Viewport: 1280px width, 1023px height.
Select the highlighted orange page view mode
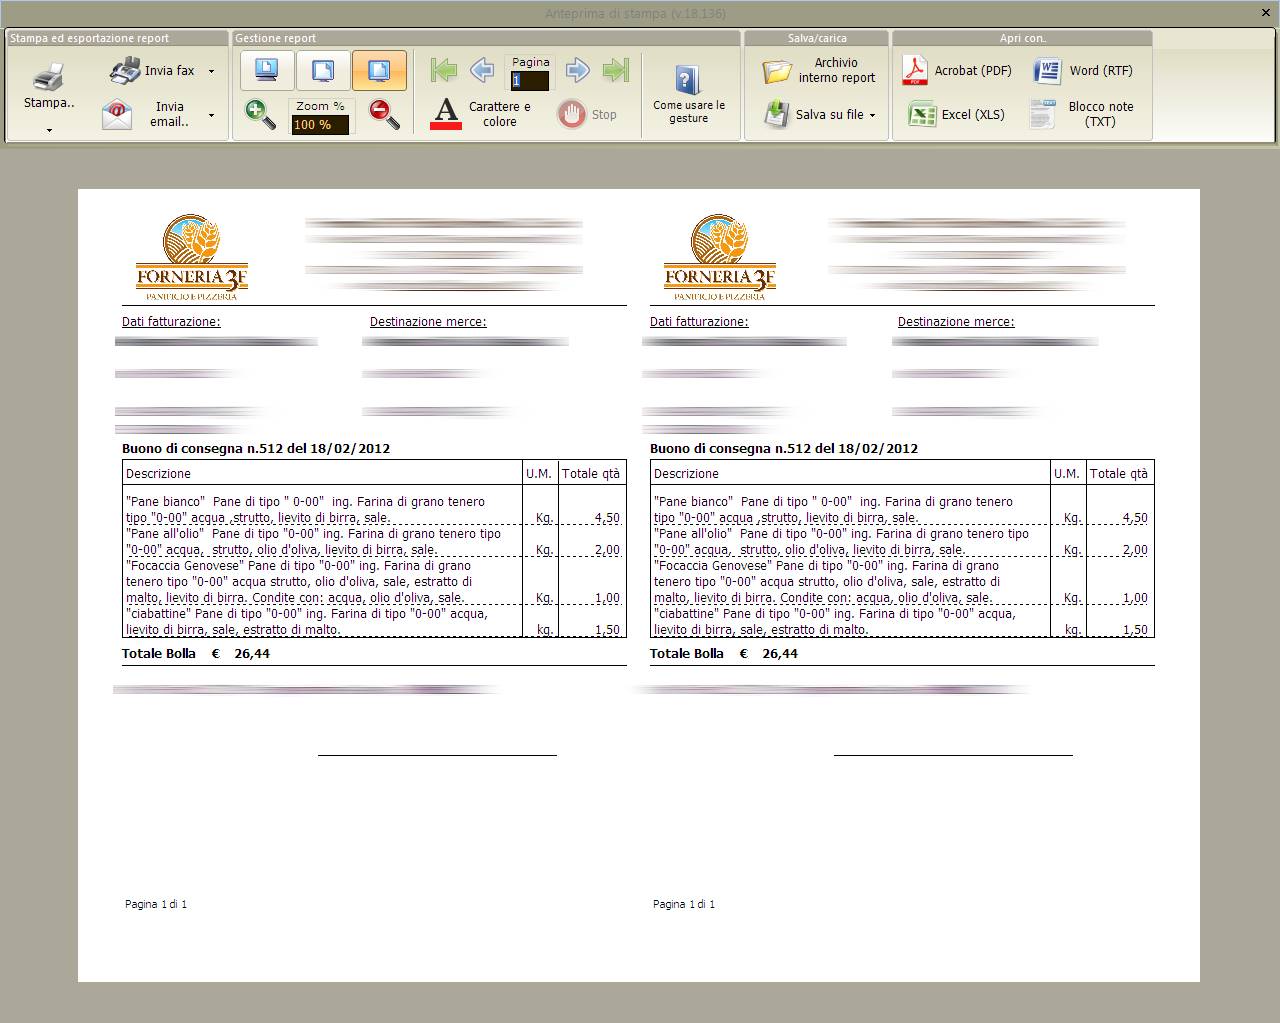click(379, 70)
